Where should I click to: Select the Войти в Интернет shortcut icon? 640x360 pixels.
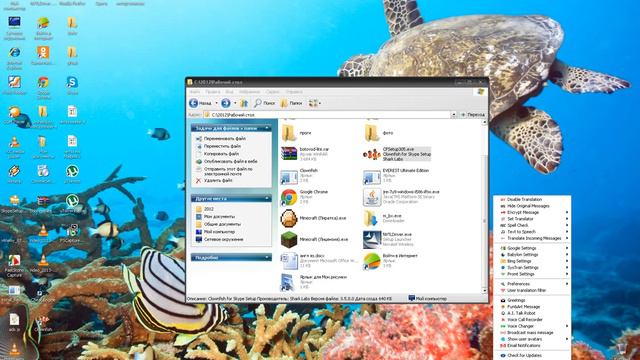(x=372, y=261)
